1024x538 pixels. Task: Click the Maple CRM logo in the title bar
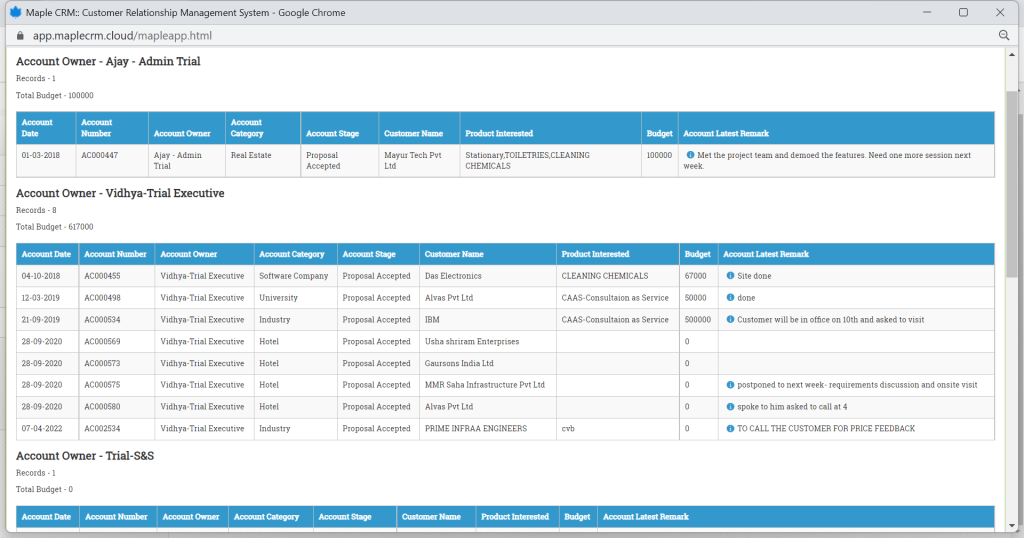(16, 12)
